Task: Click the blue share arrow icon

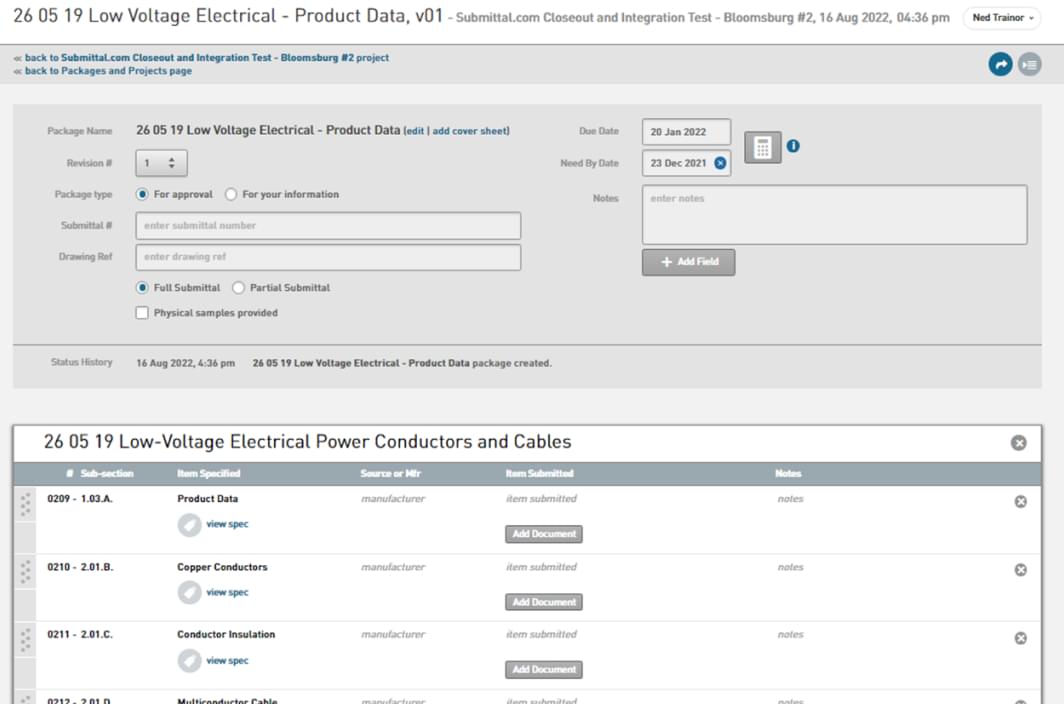Action: 999,64
